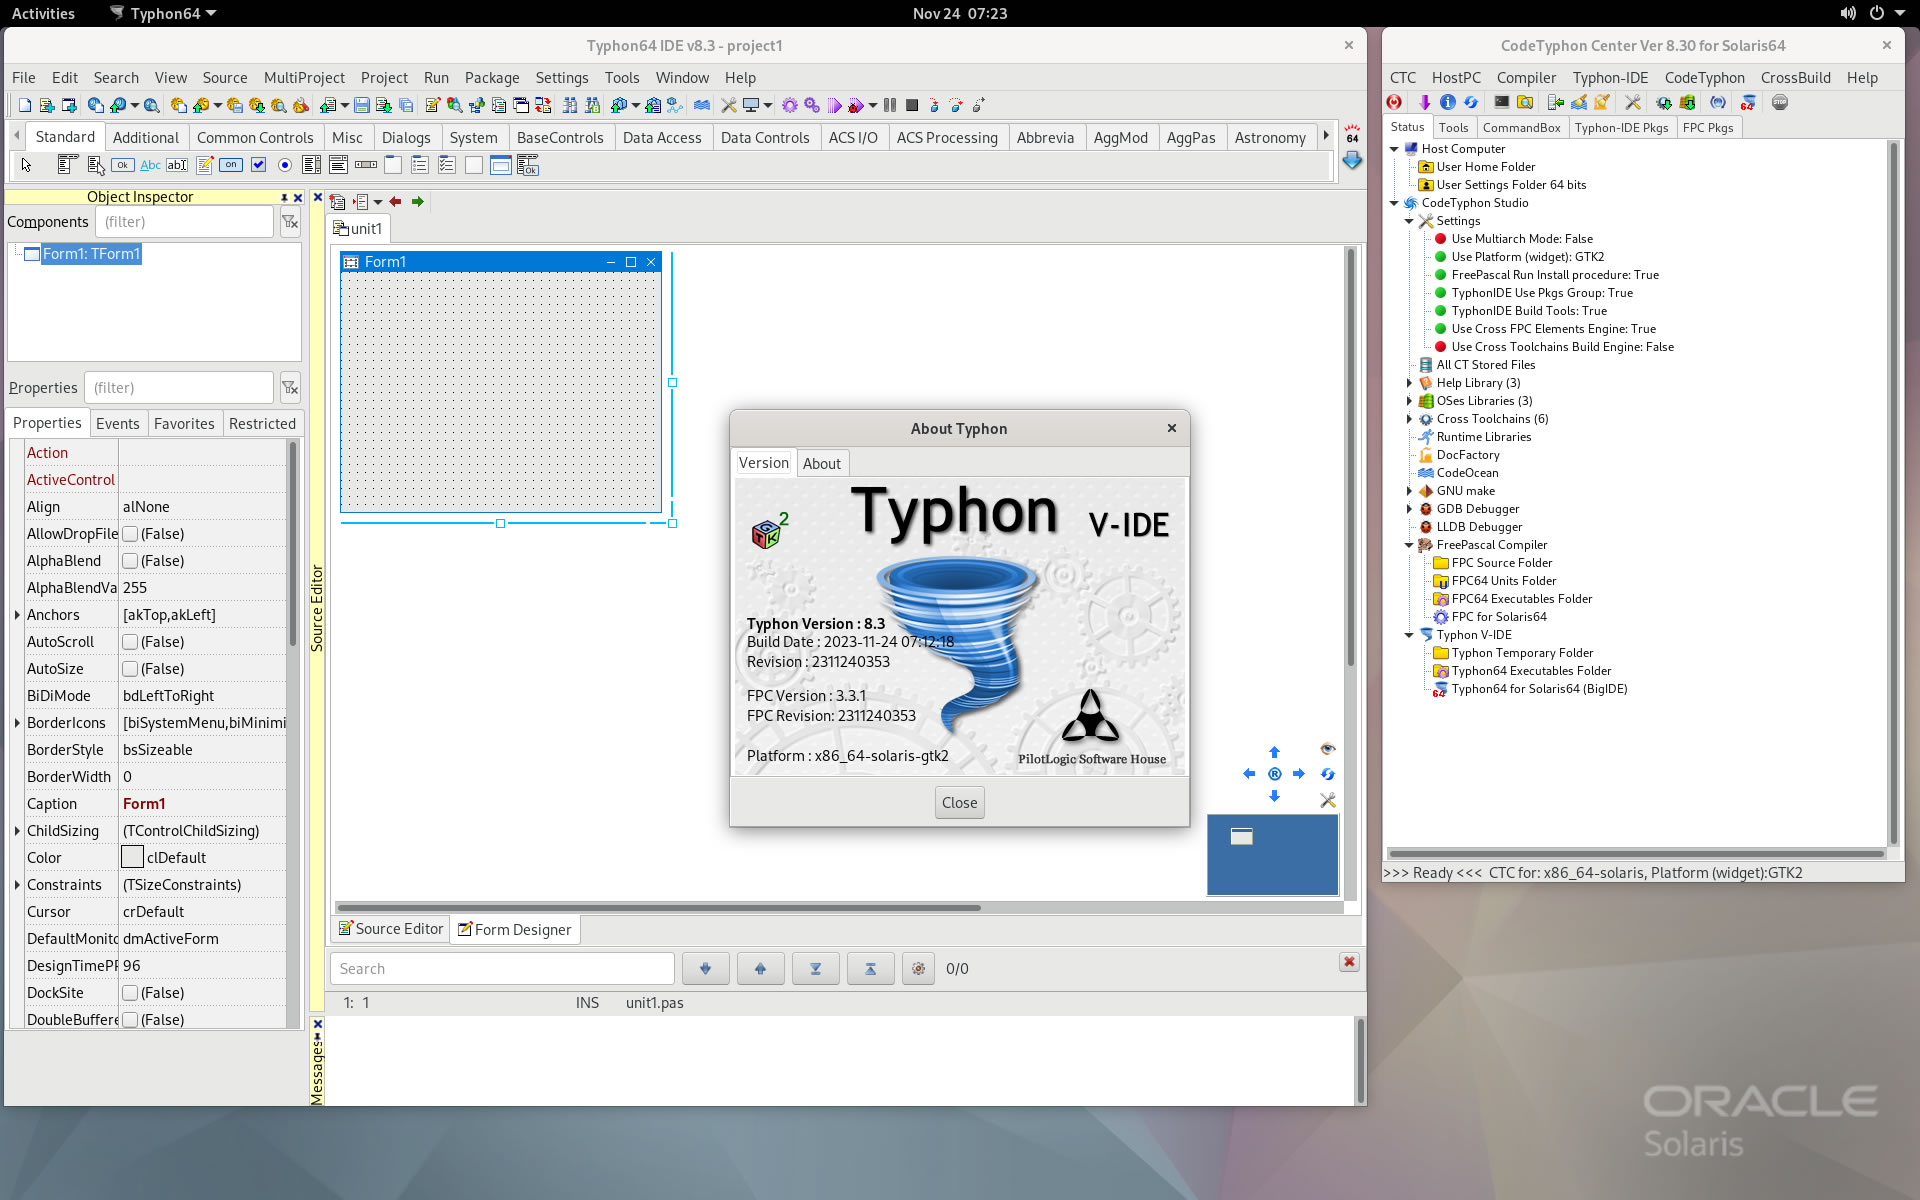Select the TEdit (abI) component icon

[x=177, y=165]
